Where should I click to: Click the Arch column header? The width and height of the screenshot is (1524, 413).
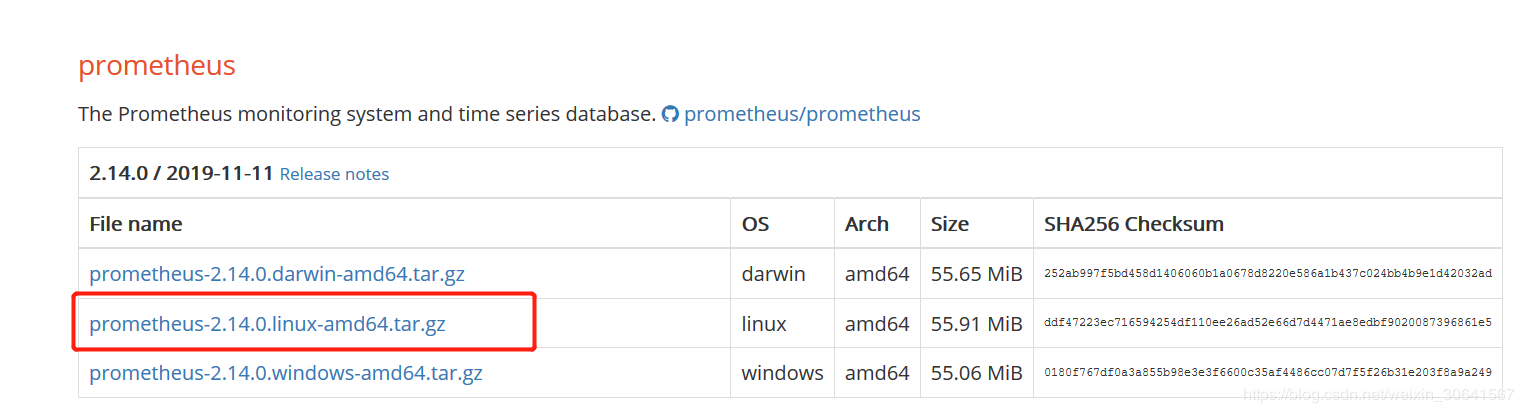coord(867,224)
